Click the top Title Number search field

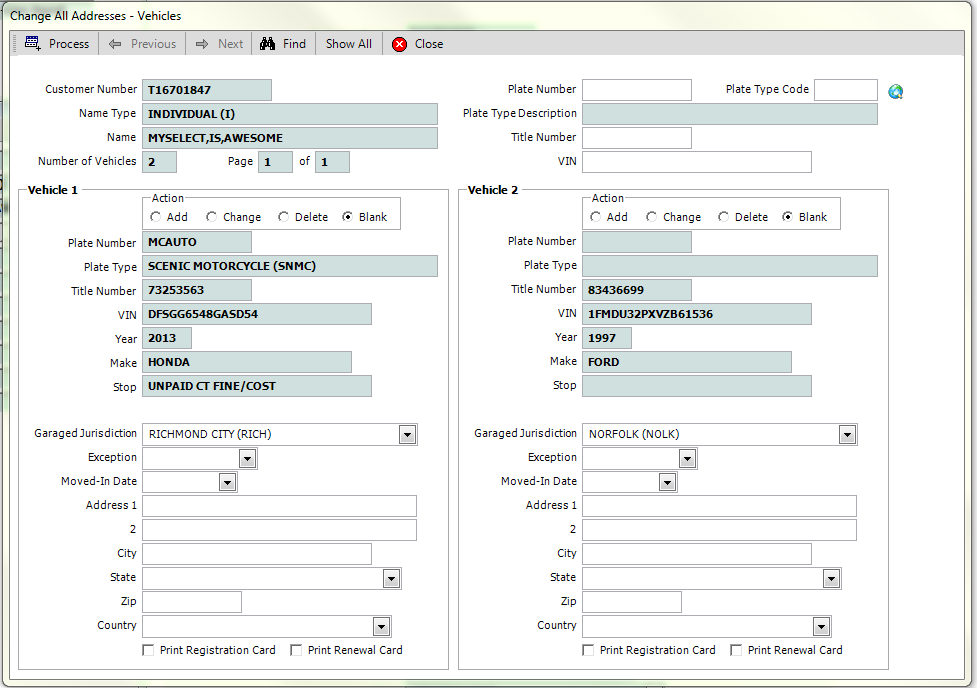(x=637, y=138)
